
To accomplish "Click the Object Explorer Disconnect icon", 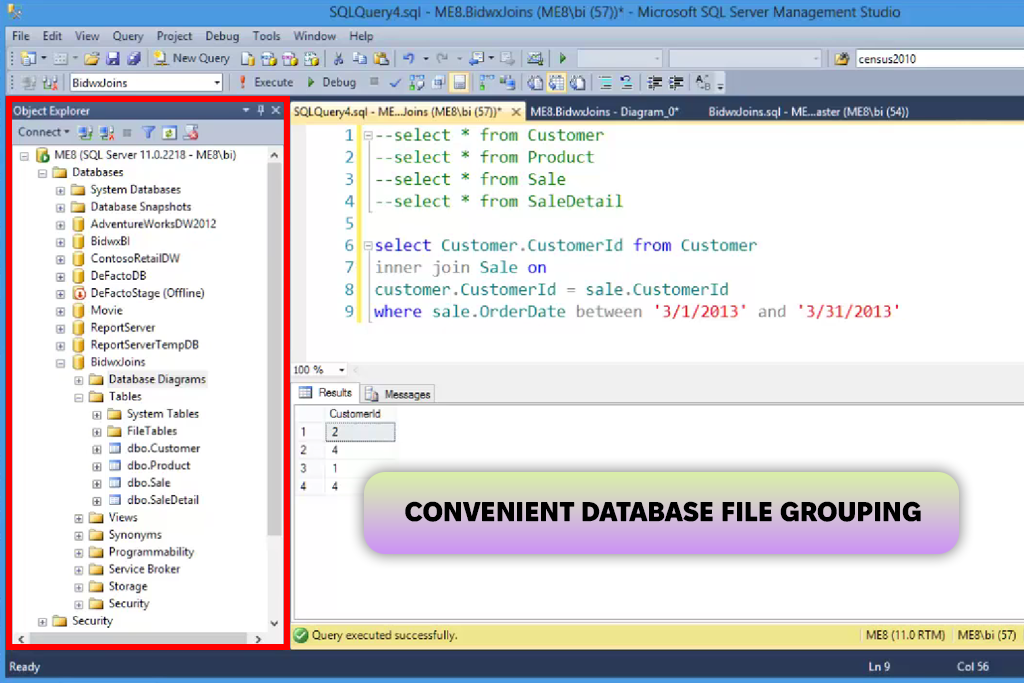I will click(106, 133).
